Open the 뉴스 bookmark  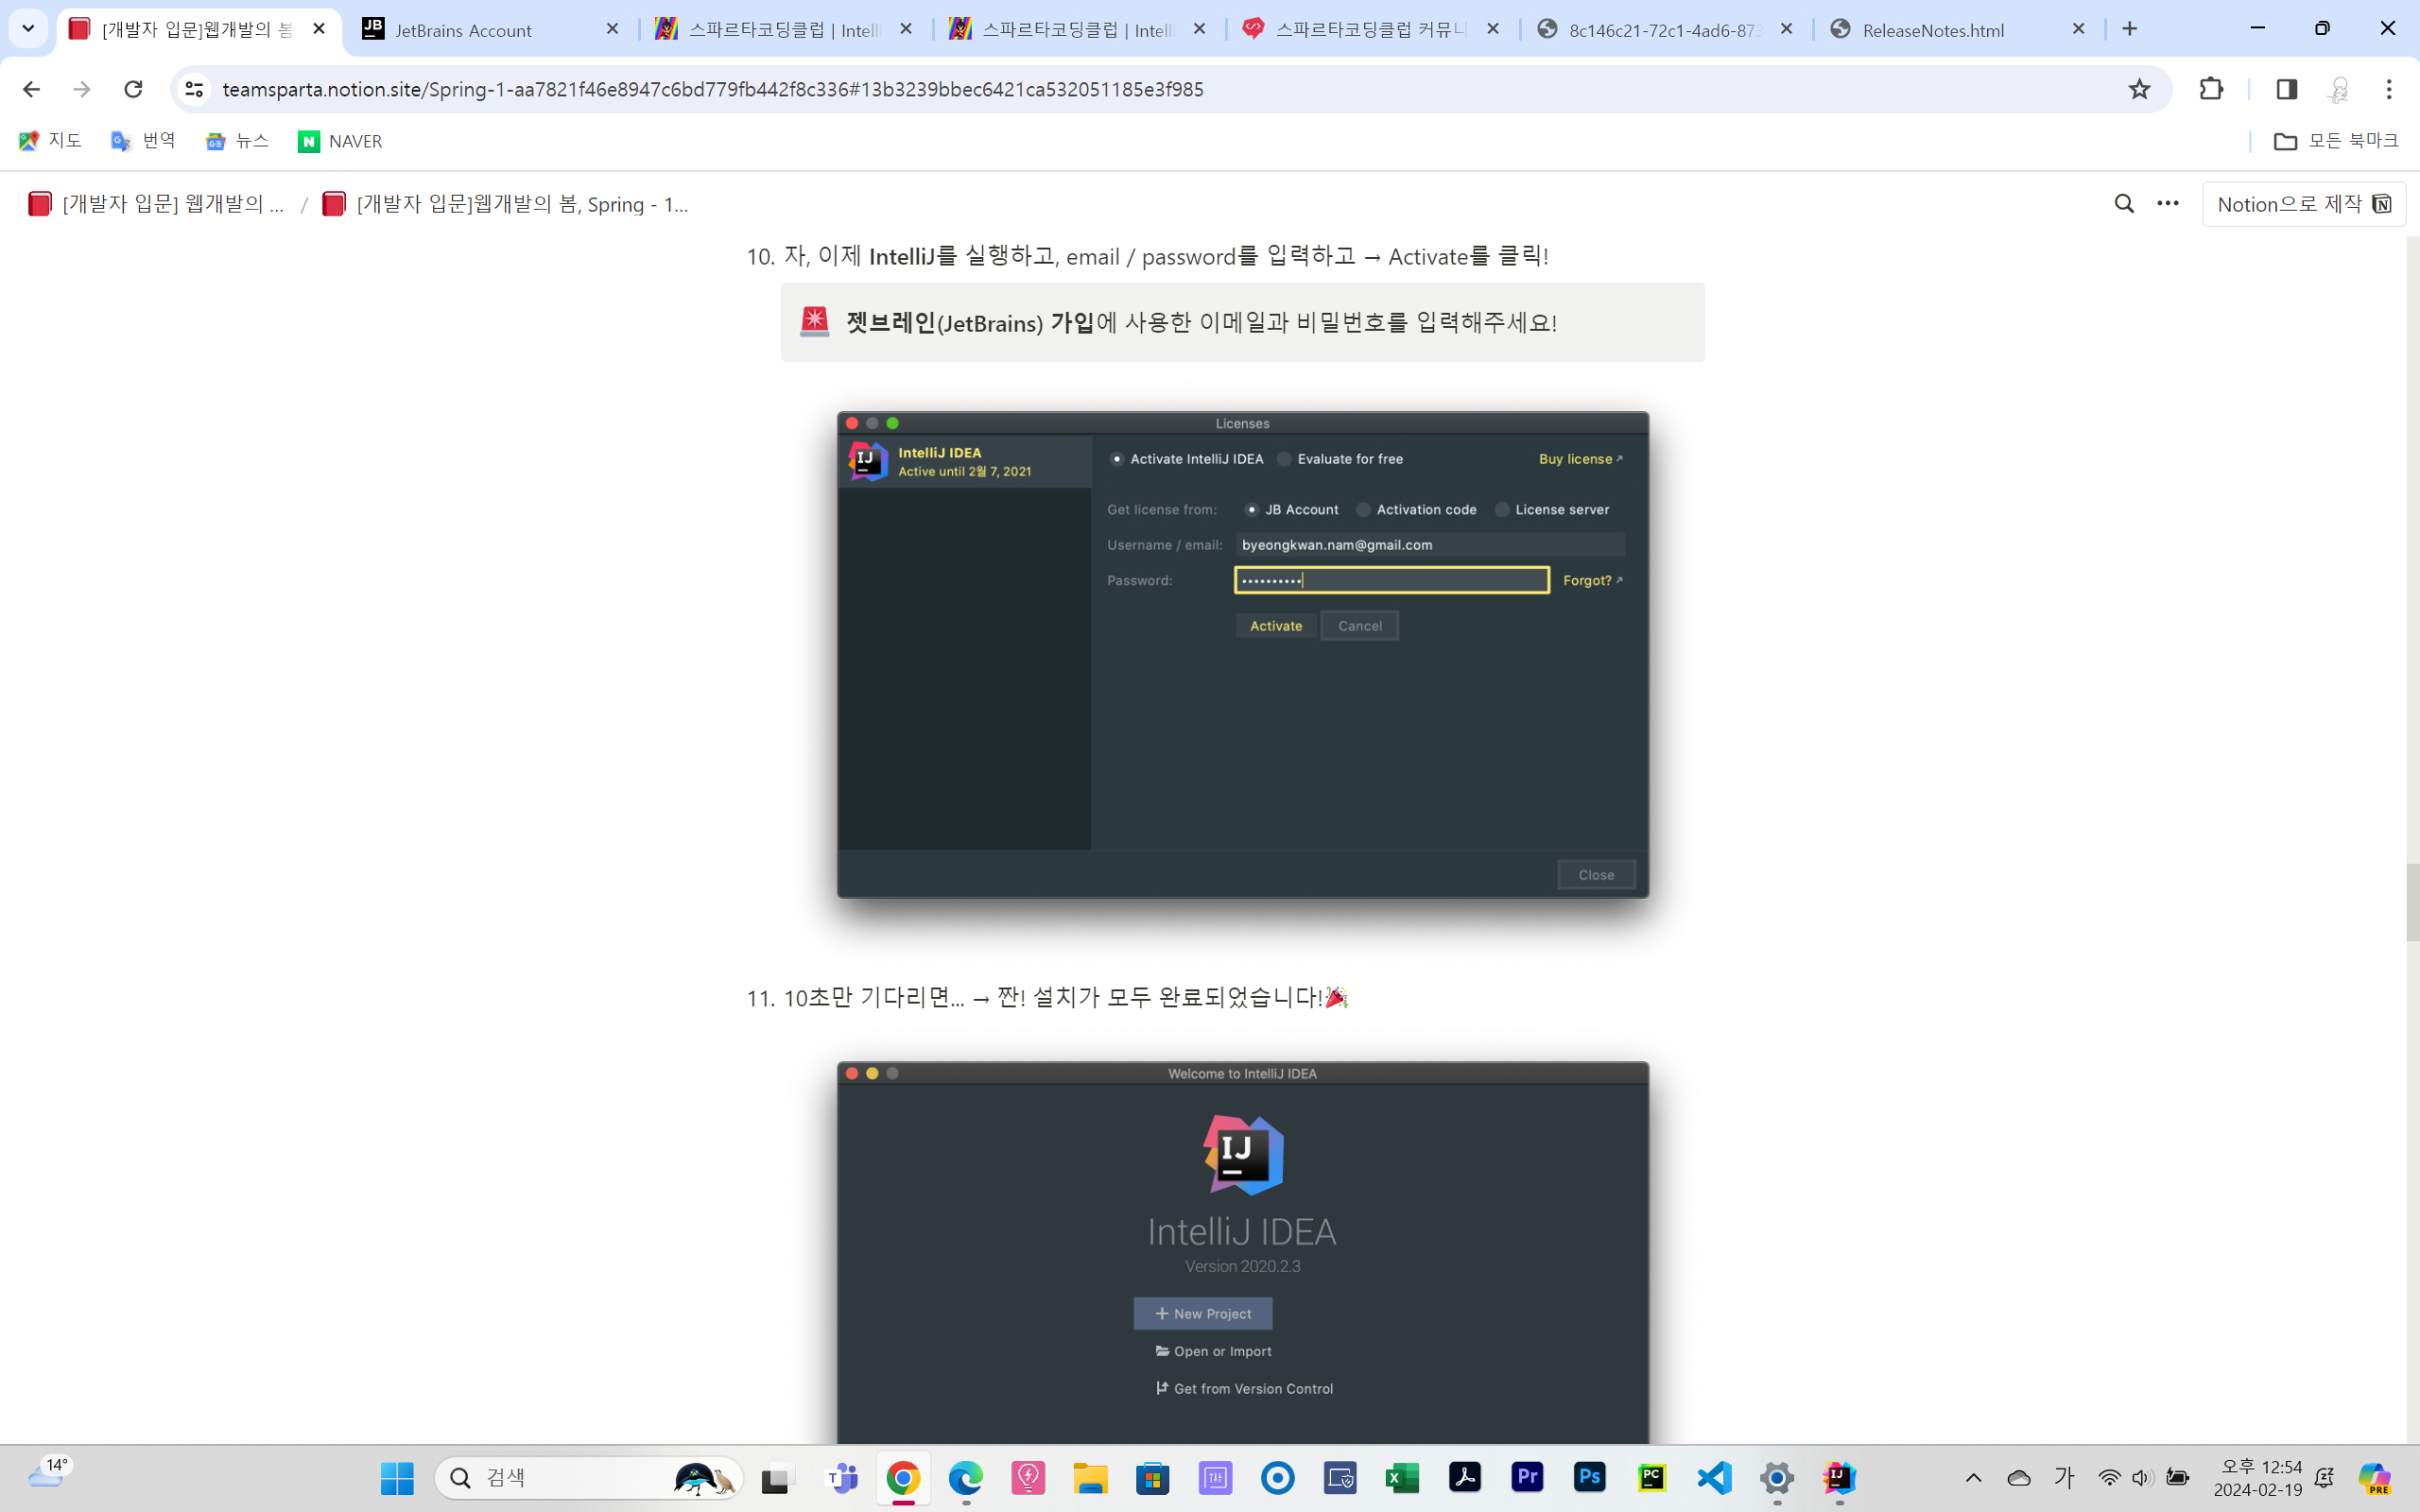click(x=237, y=141)
